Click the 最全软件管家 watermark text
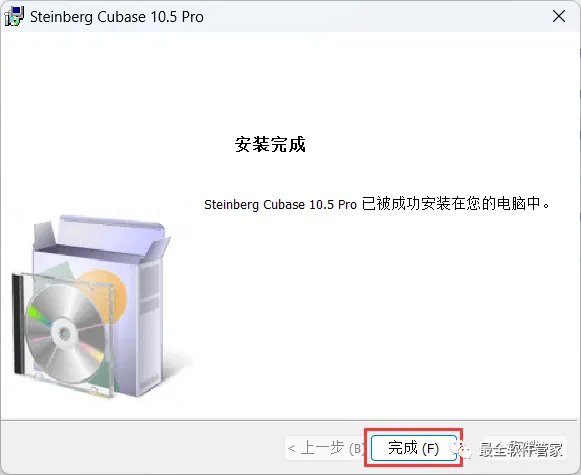Viewport: 581px width, 475px height. (x=521, y=449)
